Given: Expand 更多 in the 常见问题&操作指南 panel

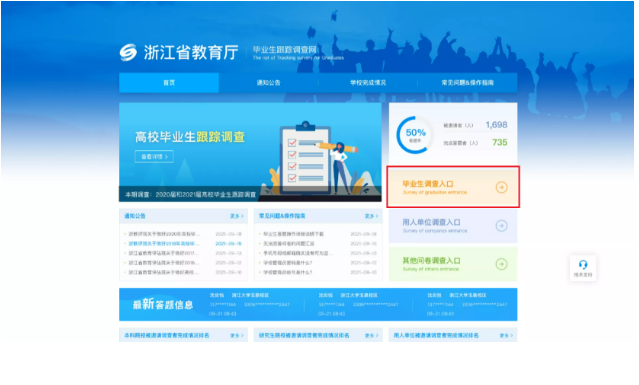Looking at the screenshot, I should [x=371, y=216].
